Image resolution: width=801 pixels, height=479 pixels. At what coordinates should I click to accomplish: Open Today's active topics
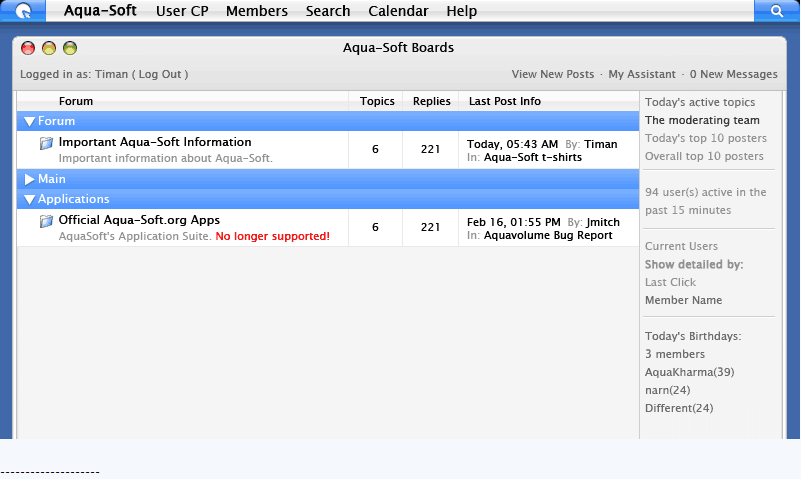[x=700, y=102]
